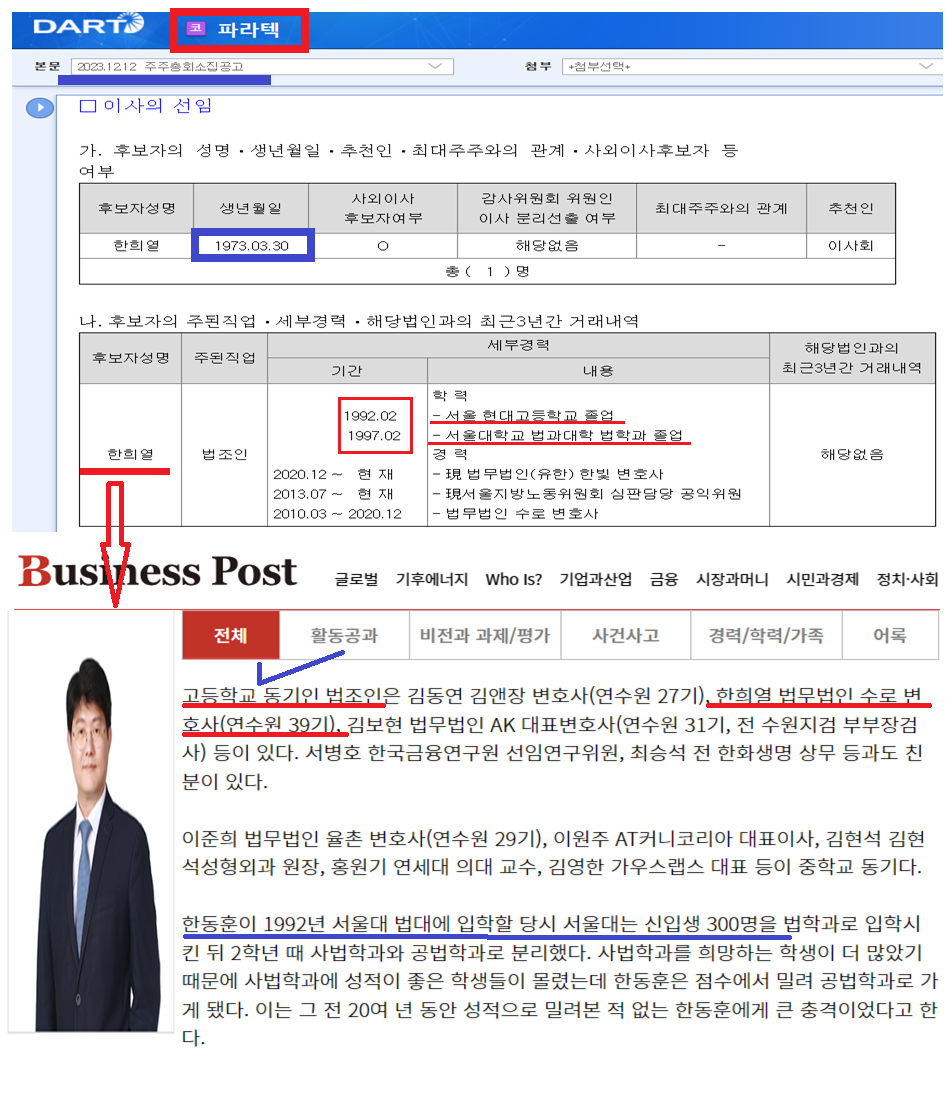Open the 글로벌 menu
The width and height of the screenshot is (946, 1101).
(356, 579)
